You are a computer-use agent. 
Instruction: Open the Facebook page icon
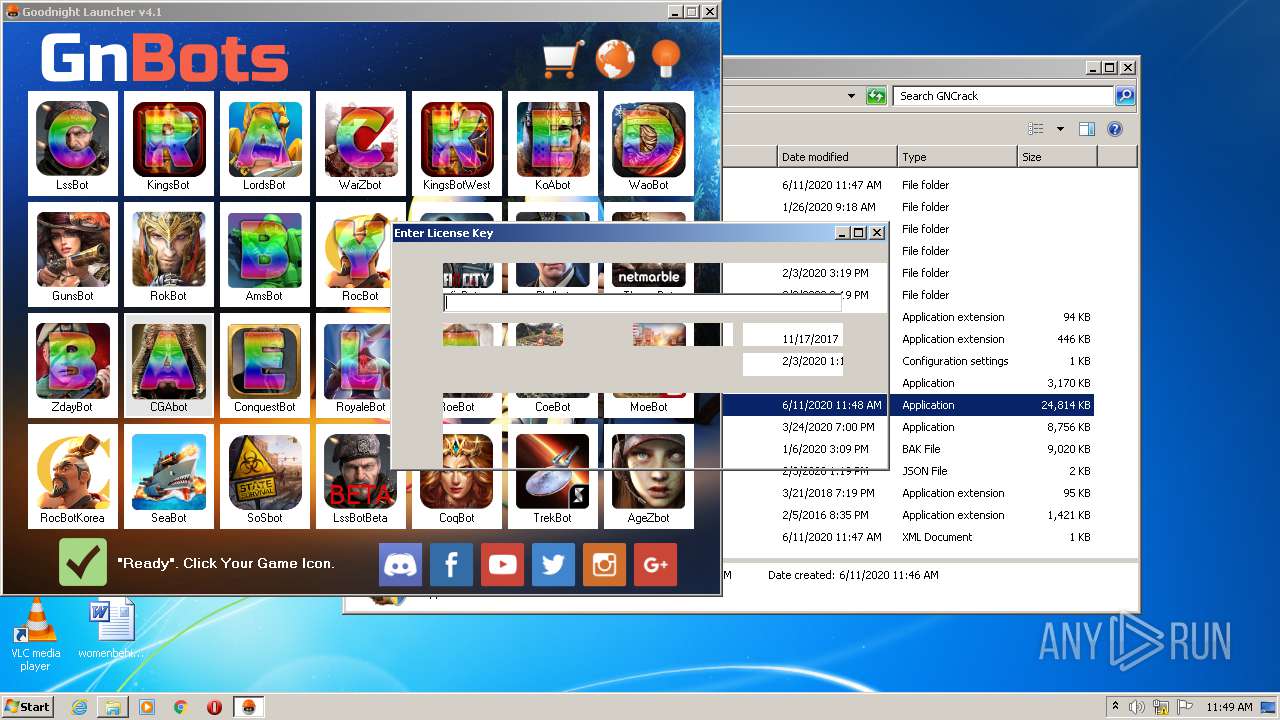(451, 565)
